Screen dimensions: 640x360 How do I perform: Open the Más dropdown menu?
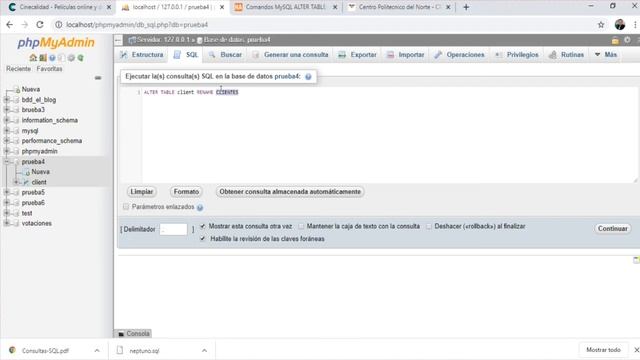606,55
